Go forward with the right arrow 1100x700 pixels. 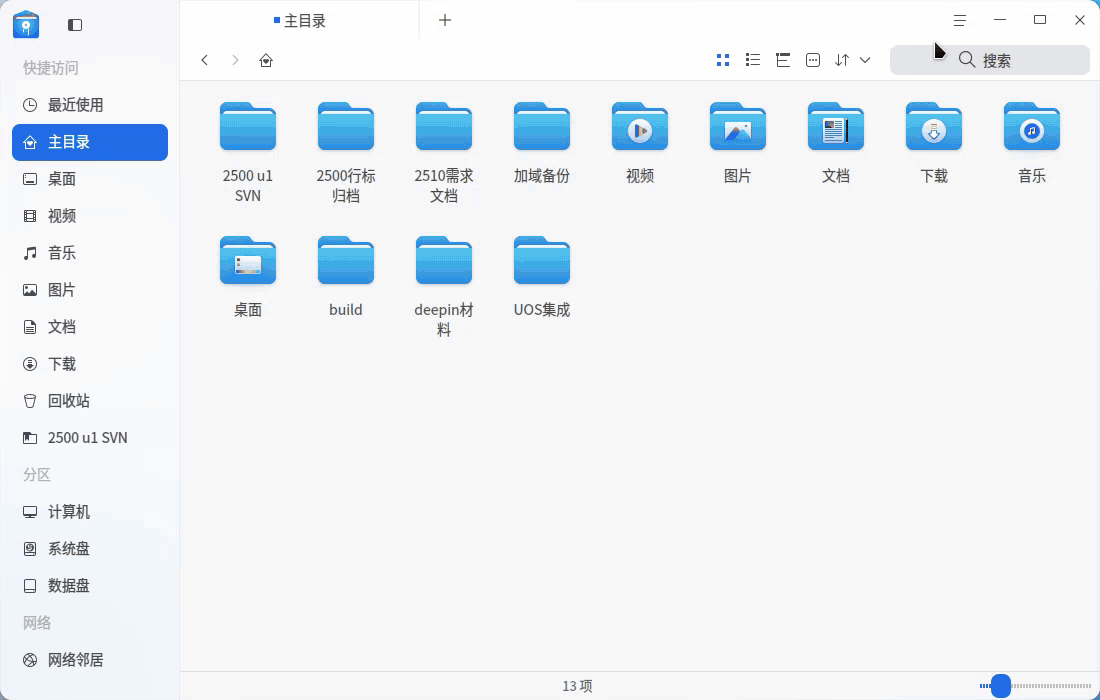235,60
